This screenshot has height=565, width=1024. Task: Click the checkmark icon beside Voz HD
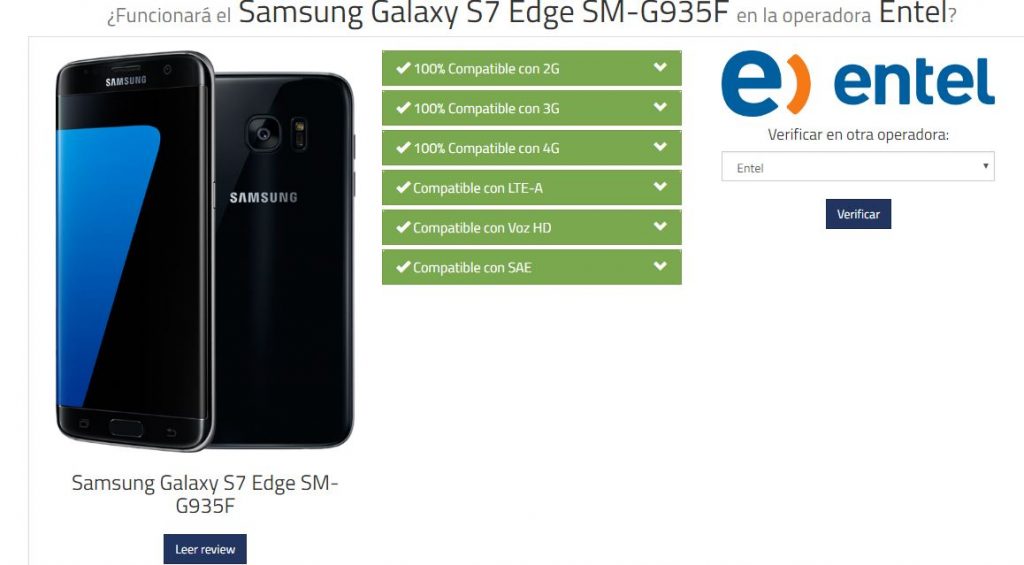(403, 227)
